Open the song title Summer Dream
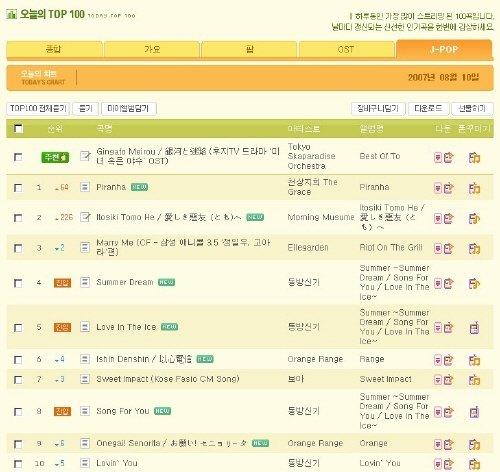 [x=125, y=282]
